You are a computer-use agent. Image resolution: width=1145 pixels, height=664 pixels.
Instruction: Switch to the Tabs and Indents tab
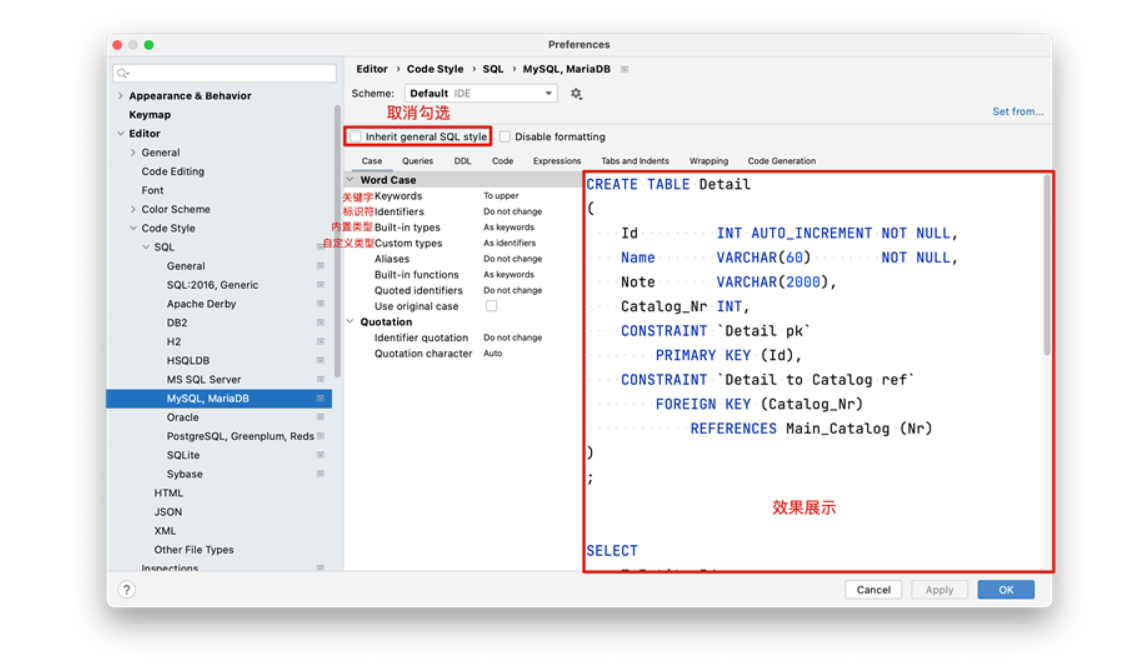[x=635, y=161]
